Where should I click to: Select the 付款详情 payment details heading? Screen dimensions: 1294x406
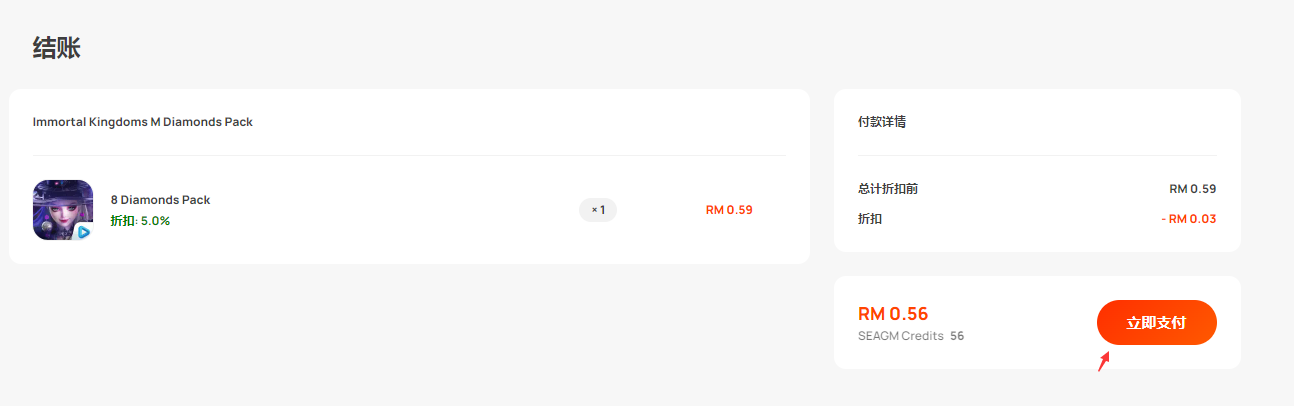coord(882,122)
